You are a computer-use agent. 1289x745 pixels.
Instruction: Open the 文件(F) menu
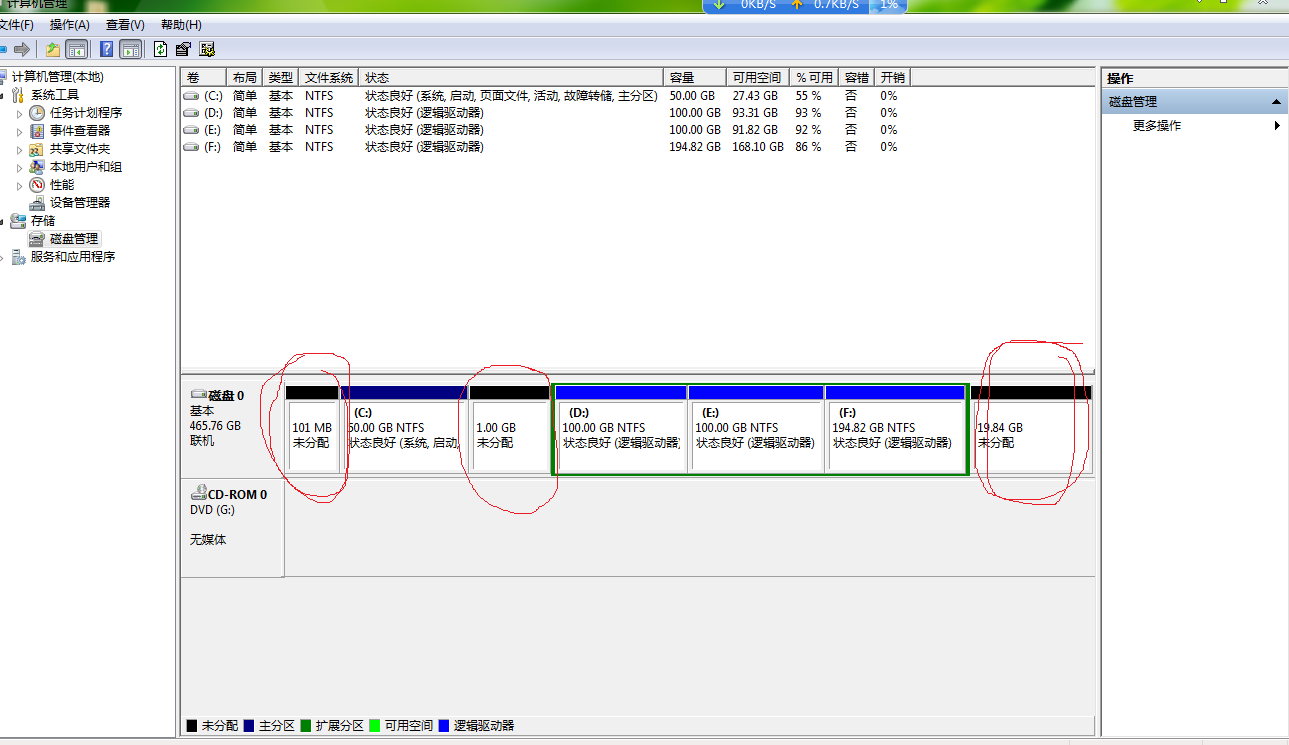pyautogui.click(x=17, y=24)
